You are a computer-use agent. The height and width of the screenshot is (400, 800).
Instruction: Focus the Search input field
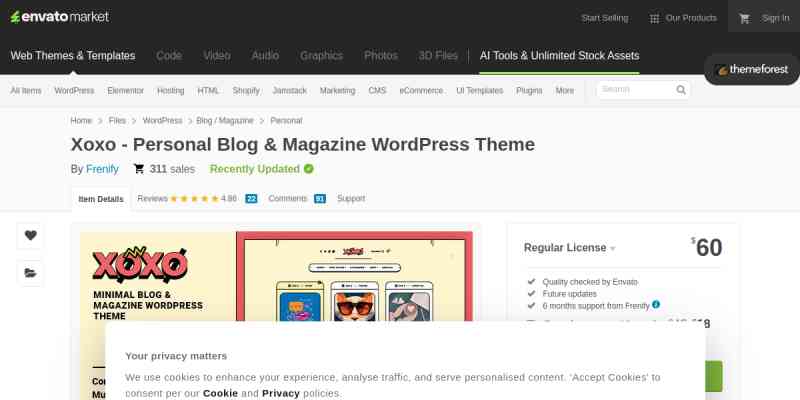click(x=635, y=90)
